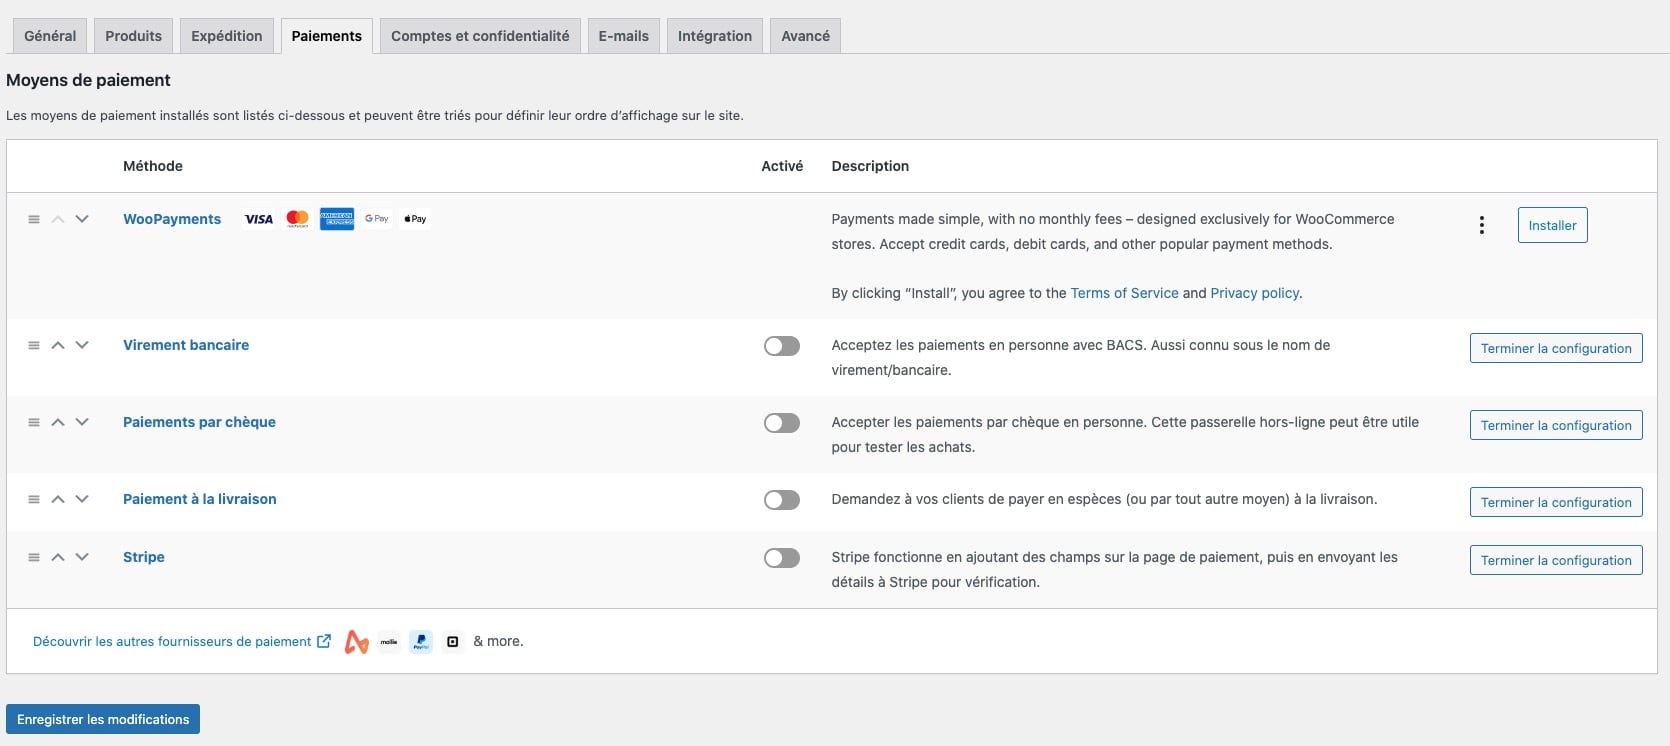Enable the Virement bancaire toggle
This screenshot has width=1670, height=746.
pyautogui.click(x=782, y=346)
